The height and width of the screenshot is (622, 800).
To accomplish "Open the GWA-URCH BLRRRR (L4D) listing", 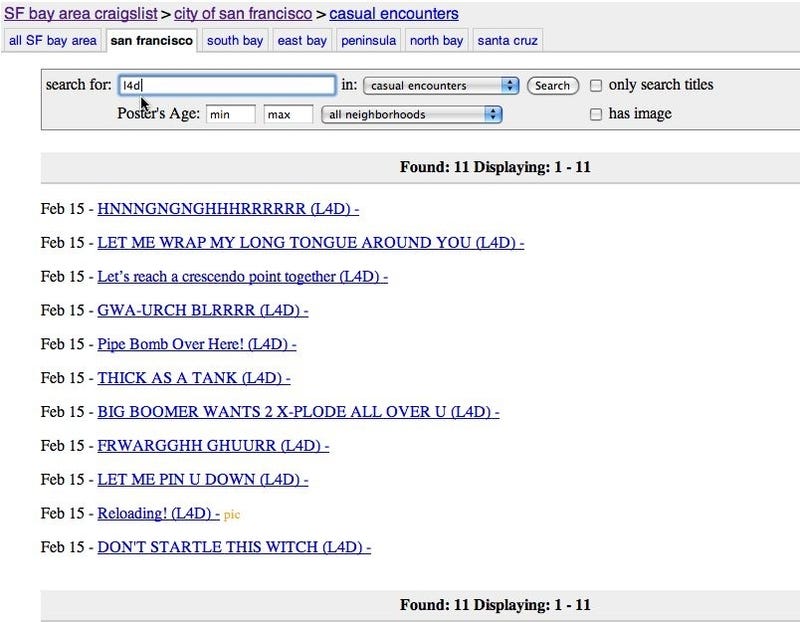I will point(203,310).
